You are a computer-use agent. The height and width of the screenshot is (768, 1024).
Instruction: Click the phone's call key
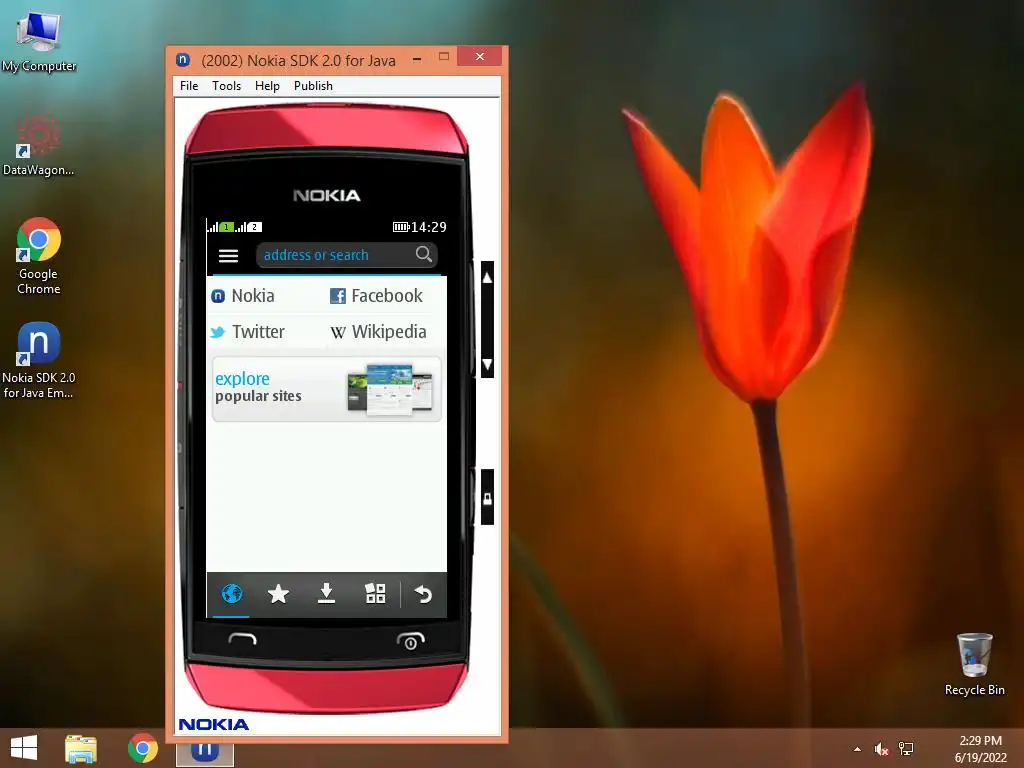pyautogui.click(x=242, y=639)
